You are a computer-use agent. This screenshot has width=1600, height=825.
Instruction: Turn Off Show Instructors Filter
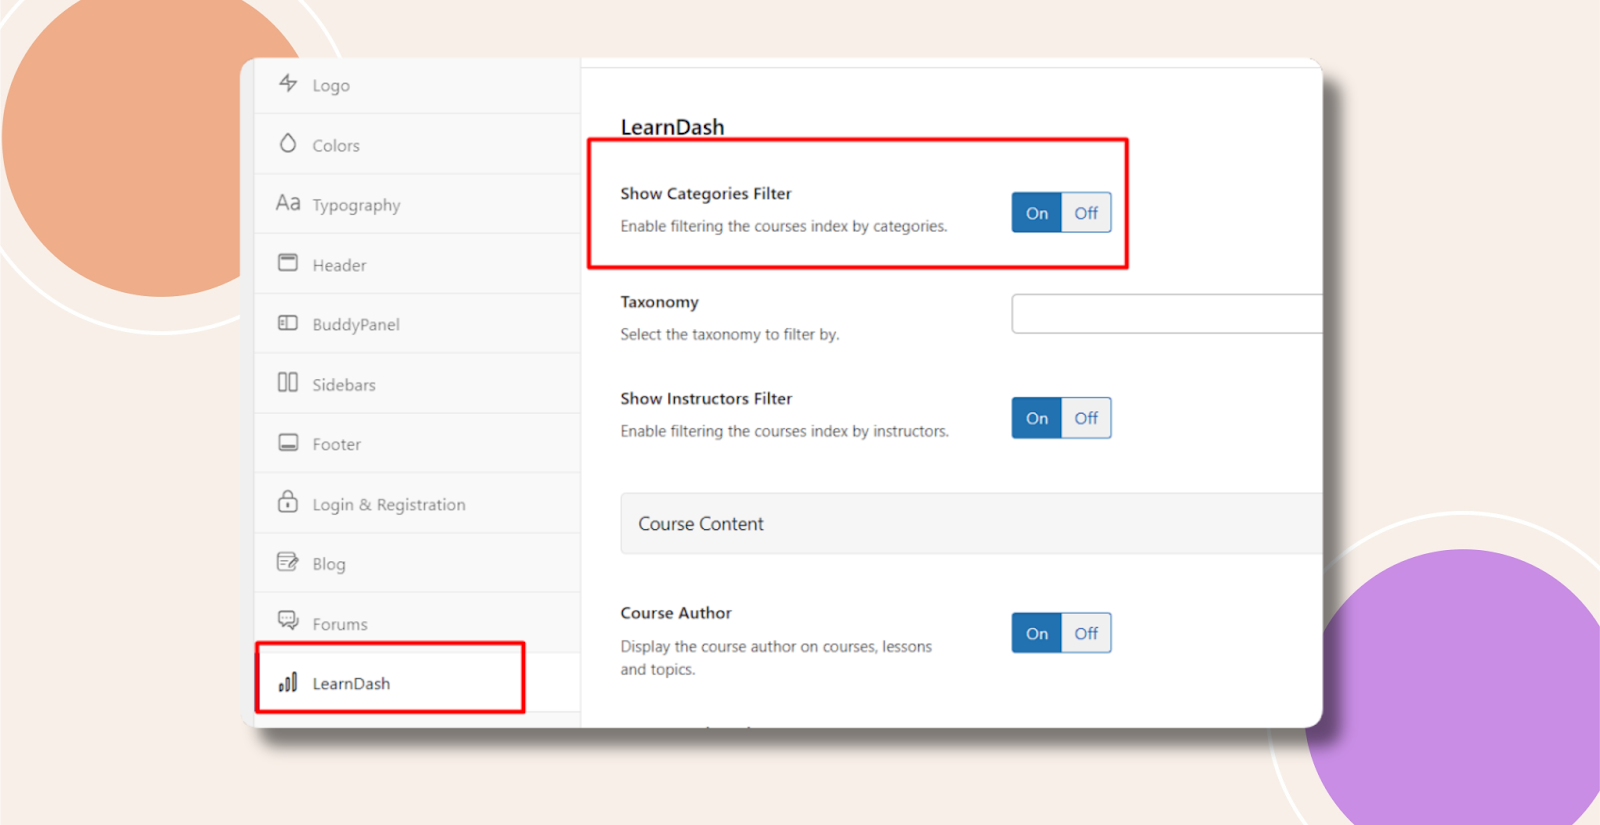tap(1086, 418)
